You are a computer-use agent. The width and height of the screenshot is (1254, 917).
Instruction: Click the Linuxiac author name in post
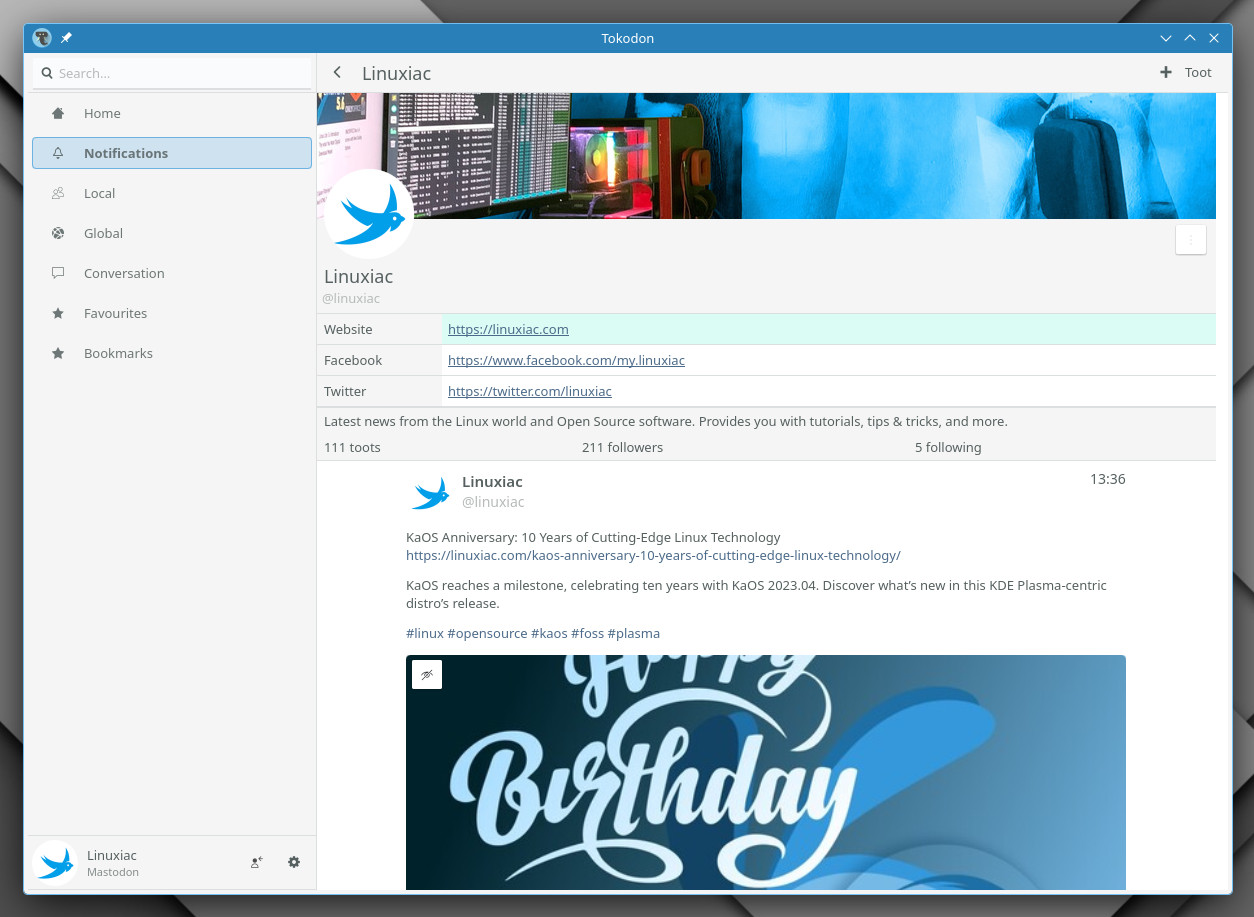(x=492, y=482)
